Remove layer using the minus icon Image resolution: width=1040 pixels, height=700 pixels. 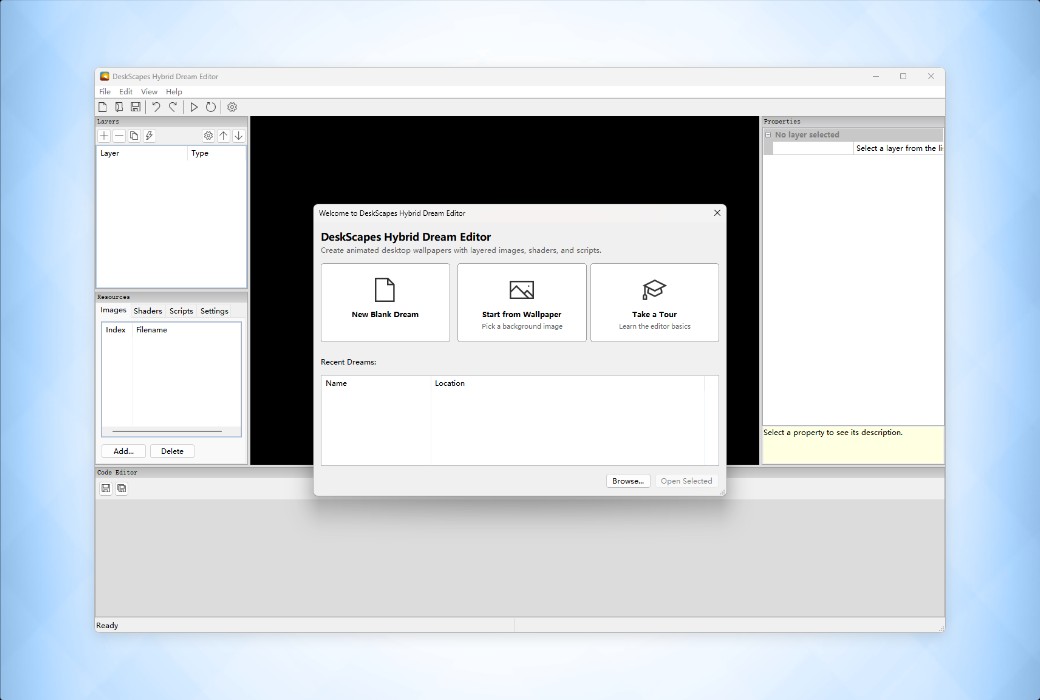[119, 135]
